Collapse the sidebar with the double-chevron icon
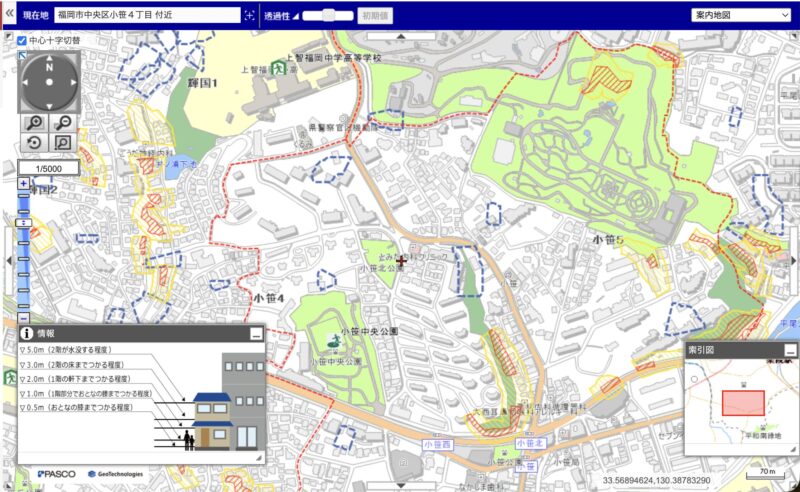Image resolution: width=800 pixels, height=492 pixels. pyautogui.click(x=8, y=15)
